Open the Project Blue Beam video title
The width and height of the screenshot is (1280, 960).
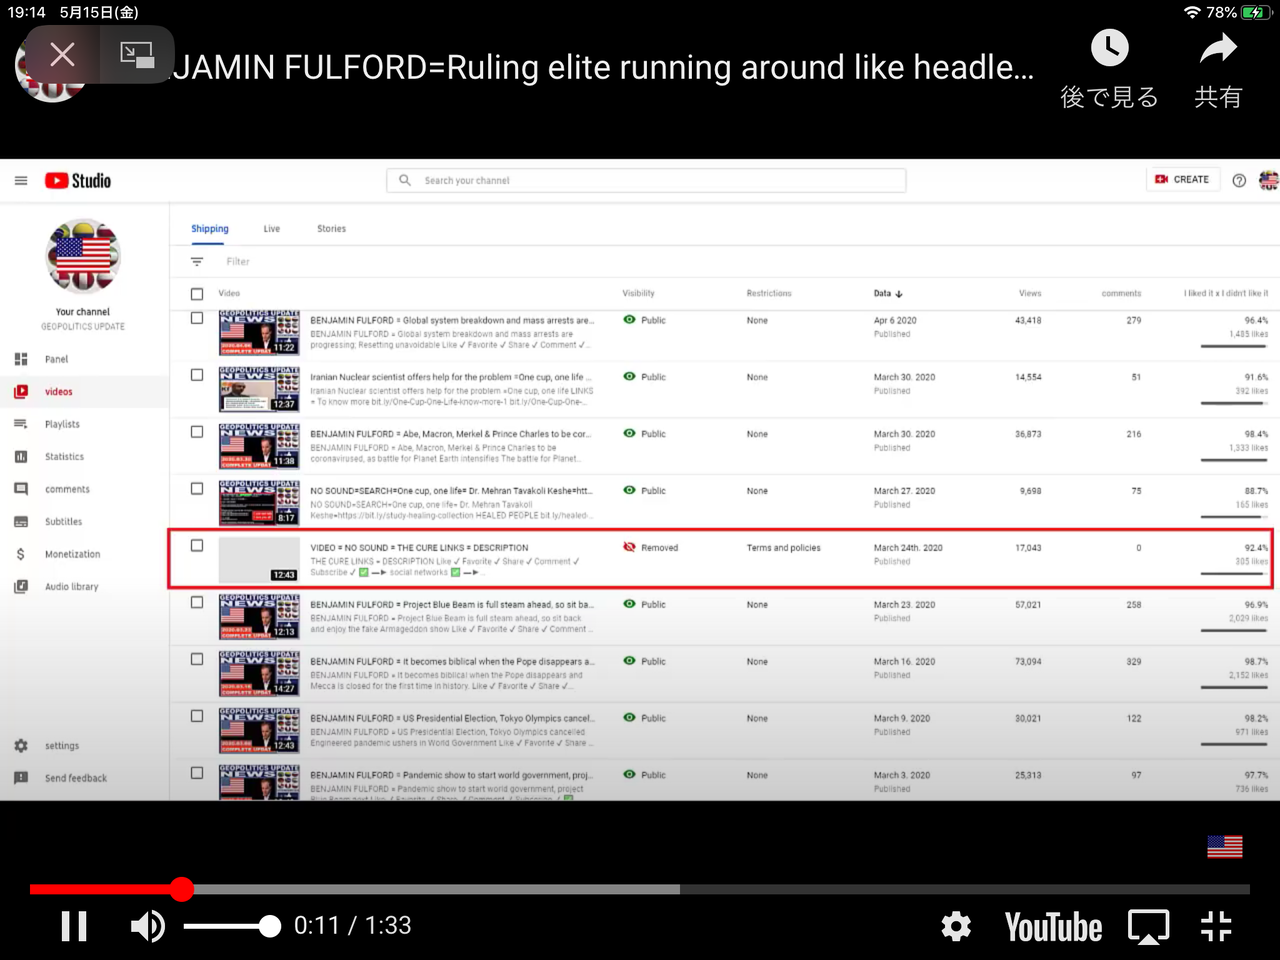pyautogui.click(x=452, y=605)
